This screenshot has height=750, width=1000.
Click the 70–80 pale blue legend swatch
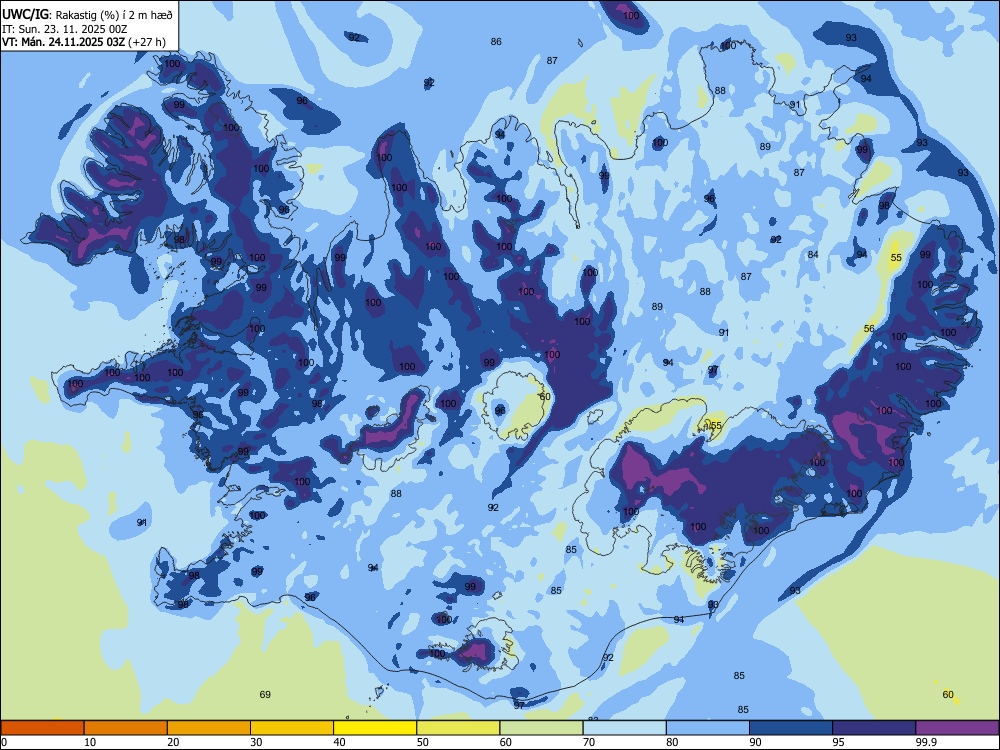click(624, 728)
